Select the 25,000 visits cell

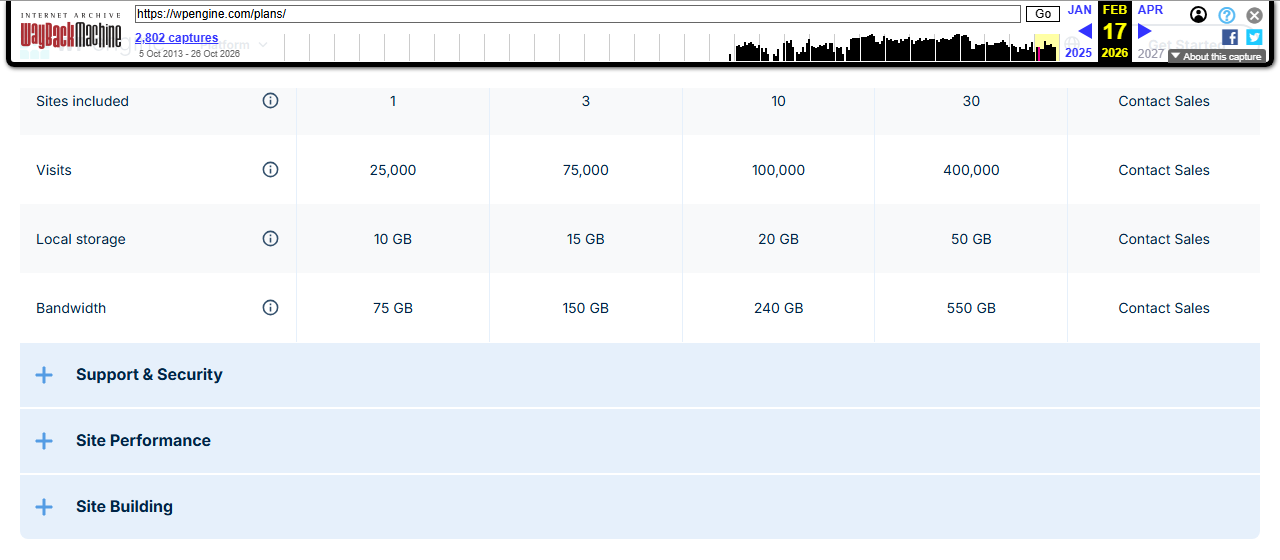pos(393,170)
